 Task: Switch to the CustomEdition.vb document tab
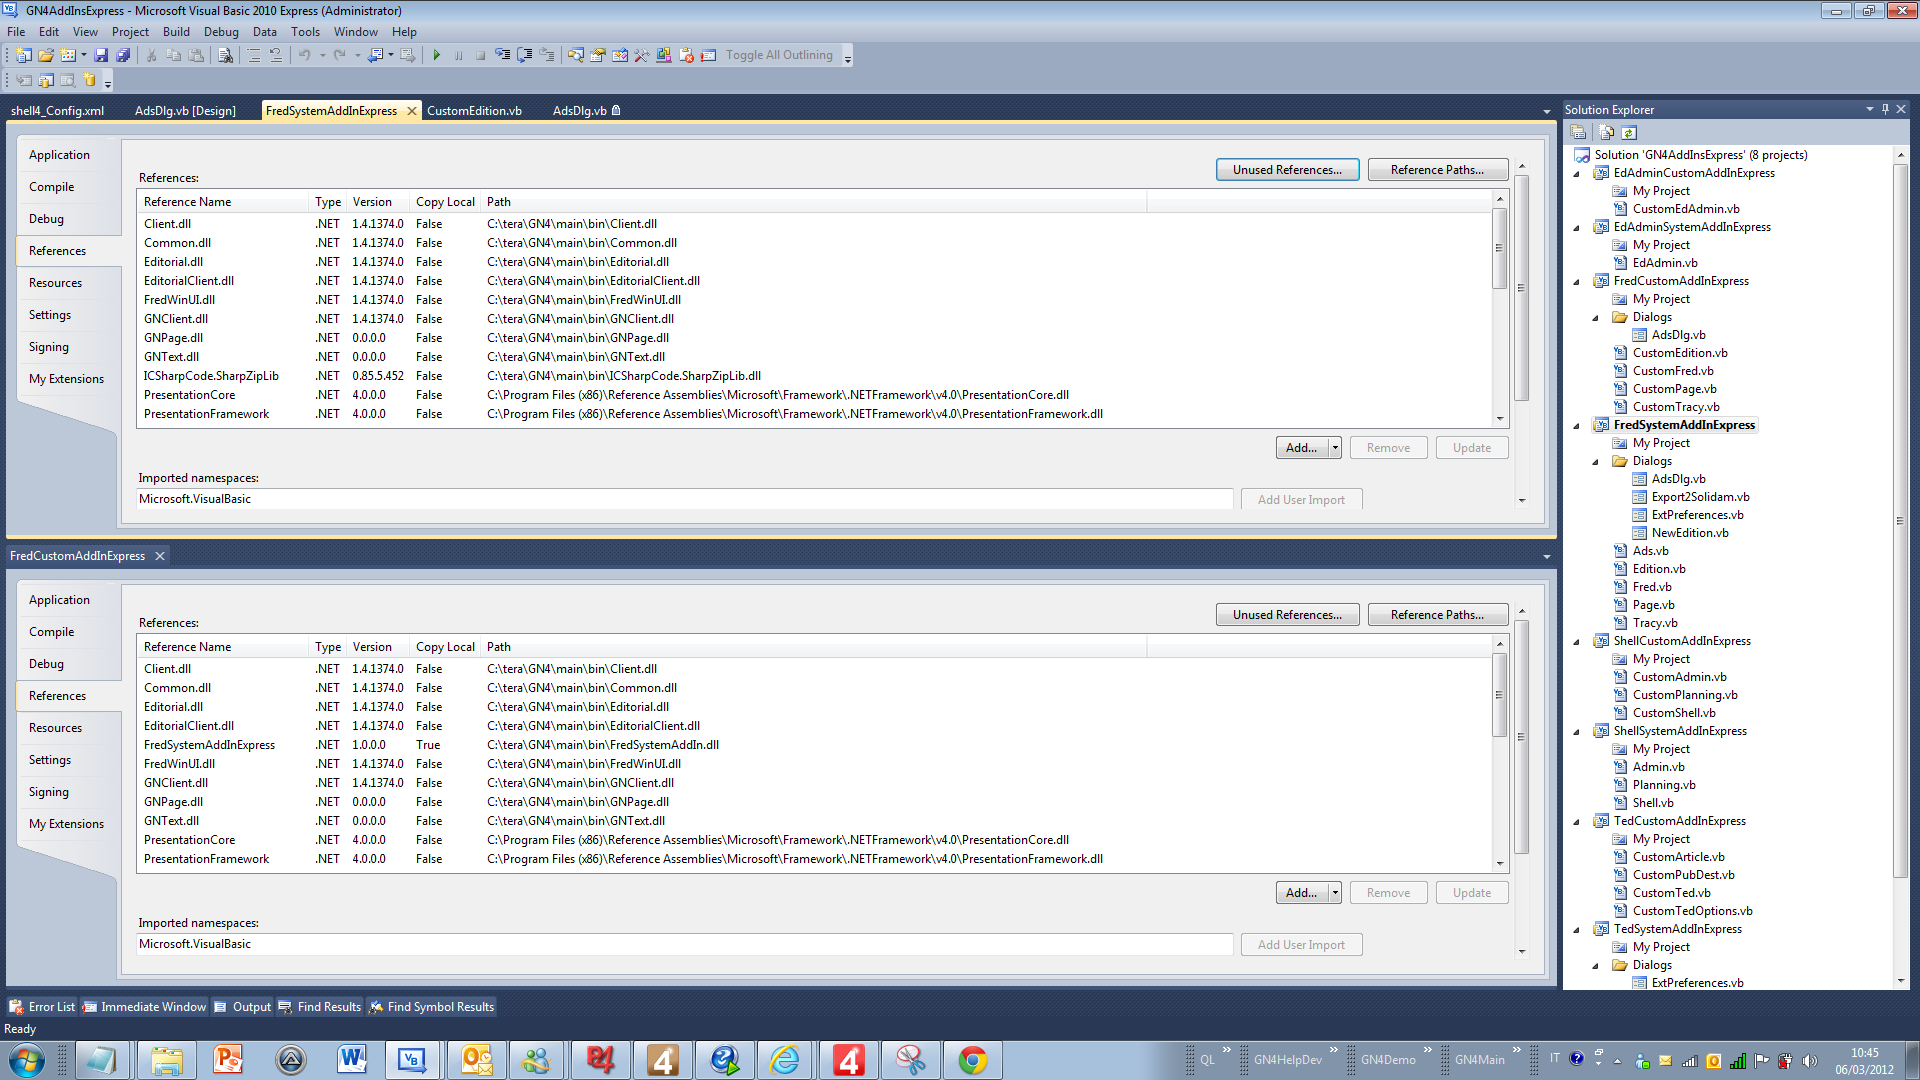474,111
